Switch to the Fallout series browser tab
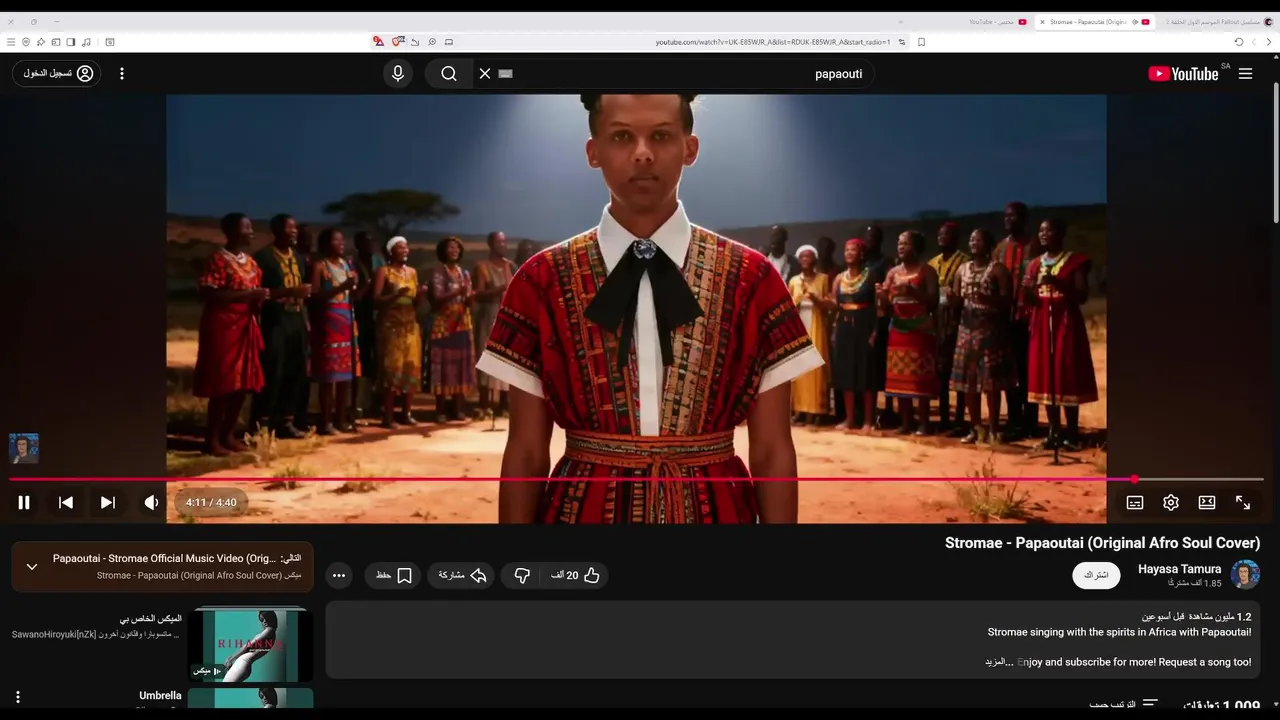Image resolution: width=1280 pixels, height=720 pixels. [x=1220, y=21]
